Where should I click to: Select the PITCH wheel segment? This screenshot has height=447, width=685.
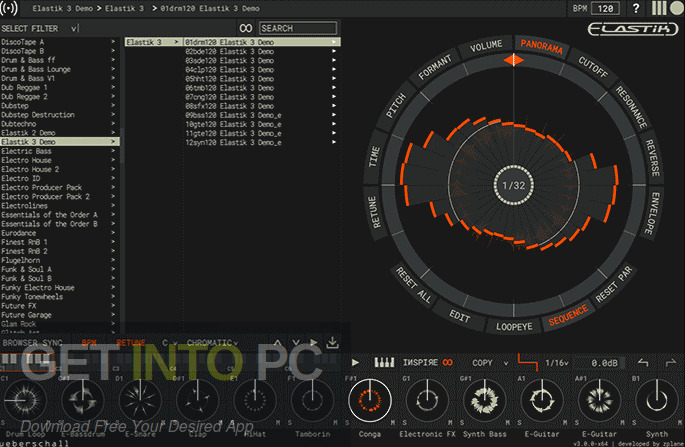[396, 106]
